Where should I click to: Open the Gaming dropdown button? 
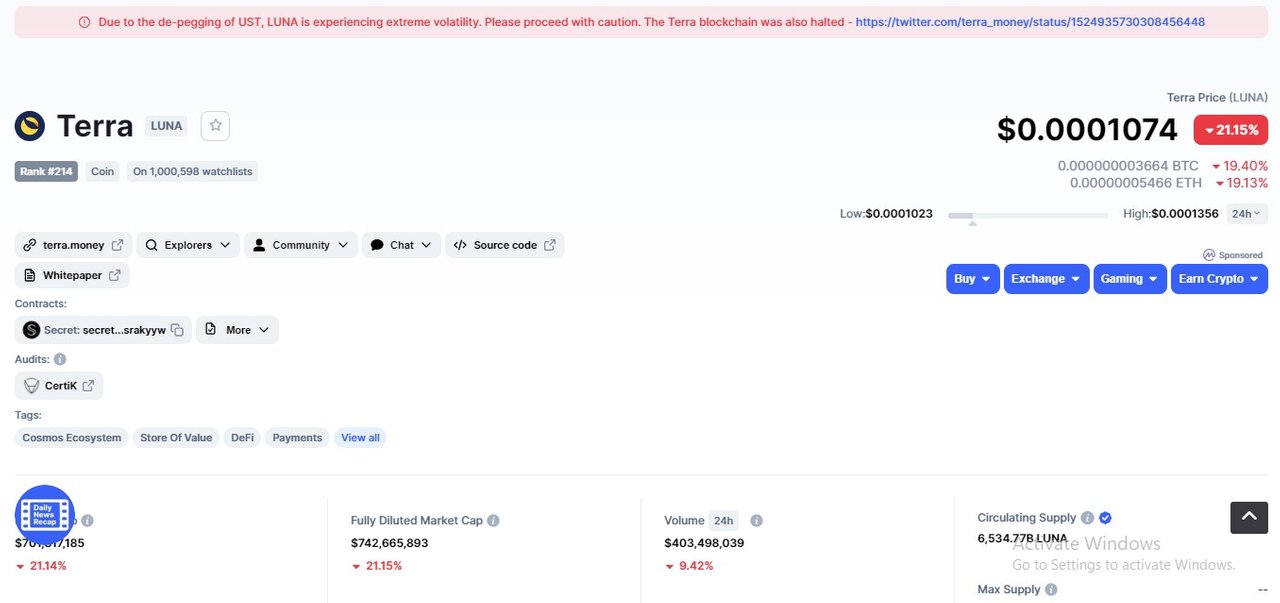(1130, 279)
